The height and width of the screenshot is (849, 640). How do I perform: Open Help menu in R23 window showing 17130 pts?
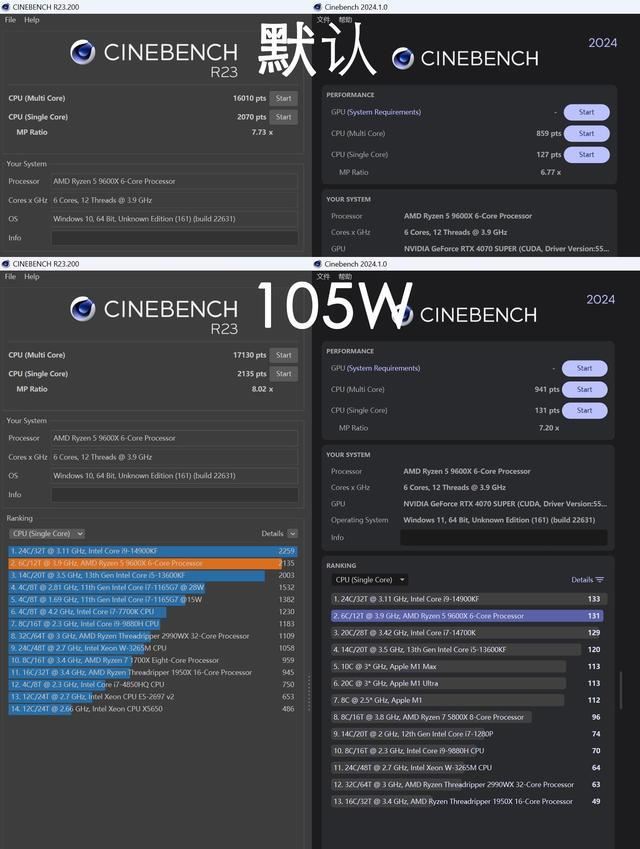point(31,276)
